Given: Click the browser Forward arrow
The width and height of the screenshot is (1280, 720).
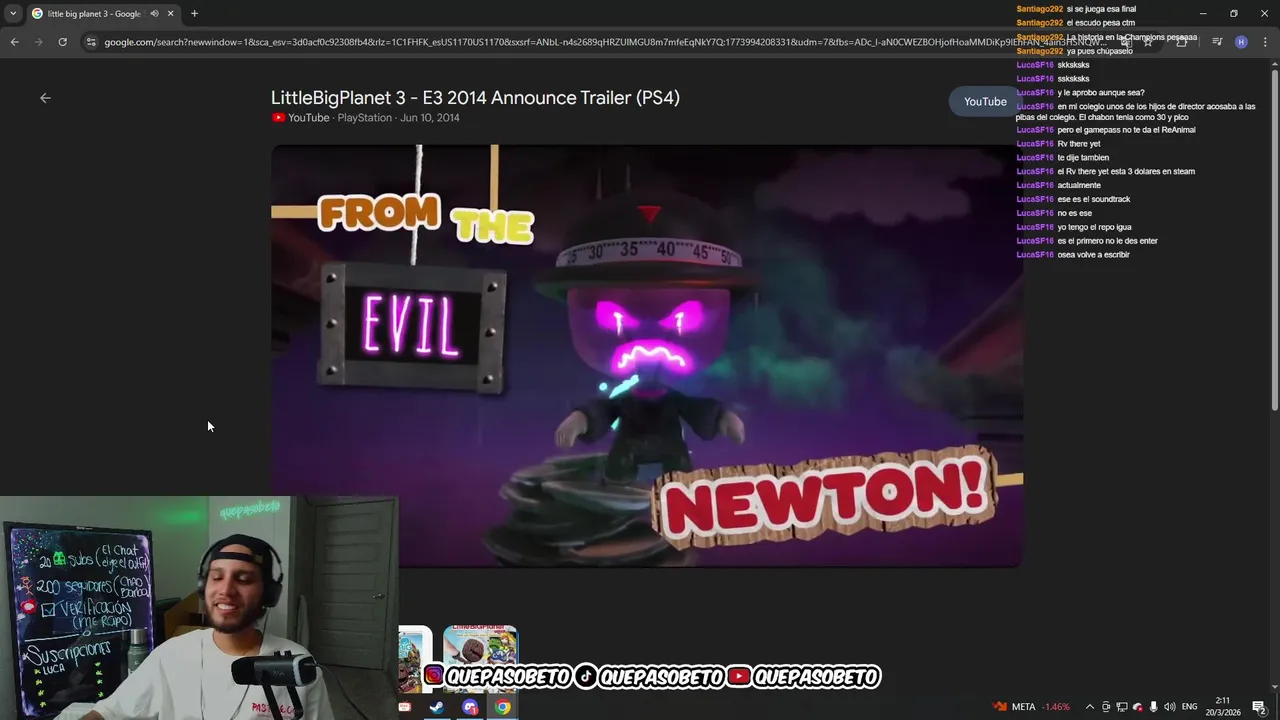Looking at the screenshot, I should (x=38, y=42).
